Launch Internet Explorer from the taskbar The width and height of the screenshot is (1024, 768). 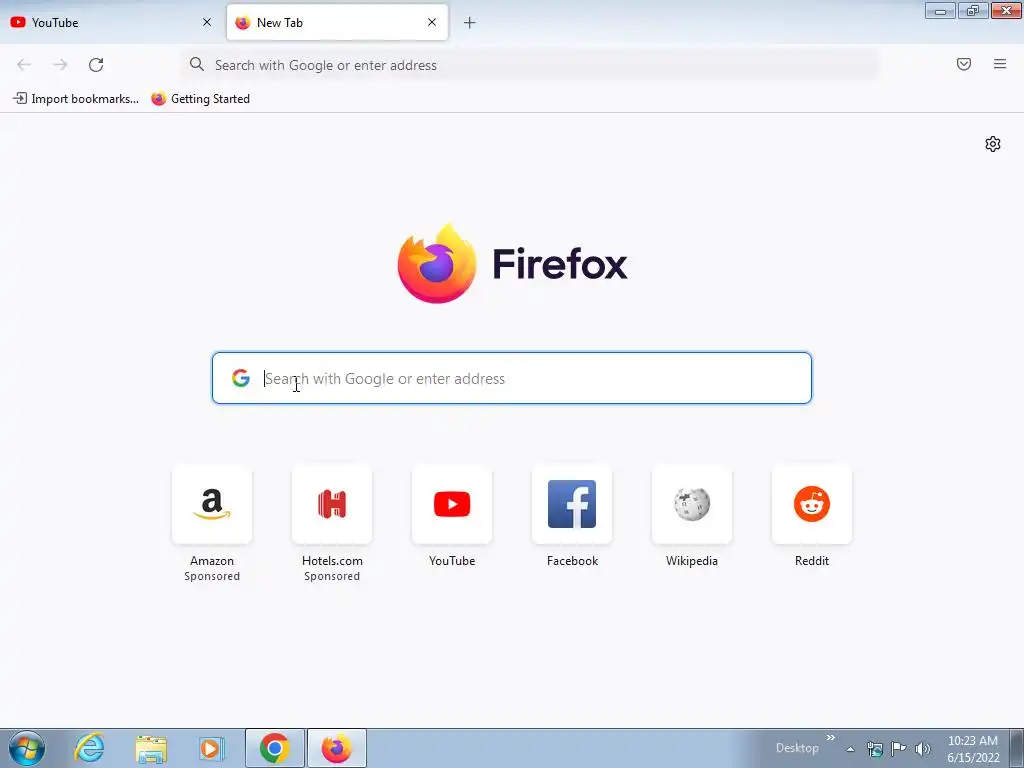coord(89,748)
